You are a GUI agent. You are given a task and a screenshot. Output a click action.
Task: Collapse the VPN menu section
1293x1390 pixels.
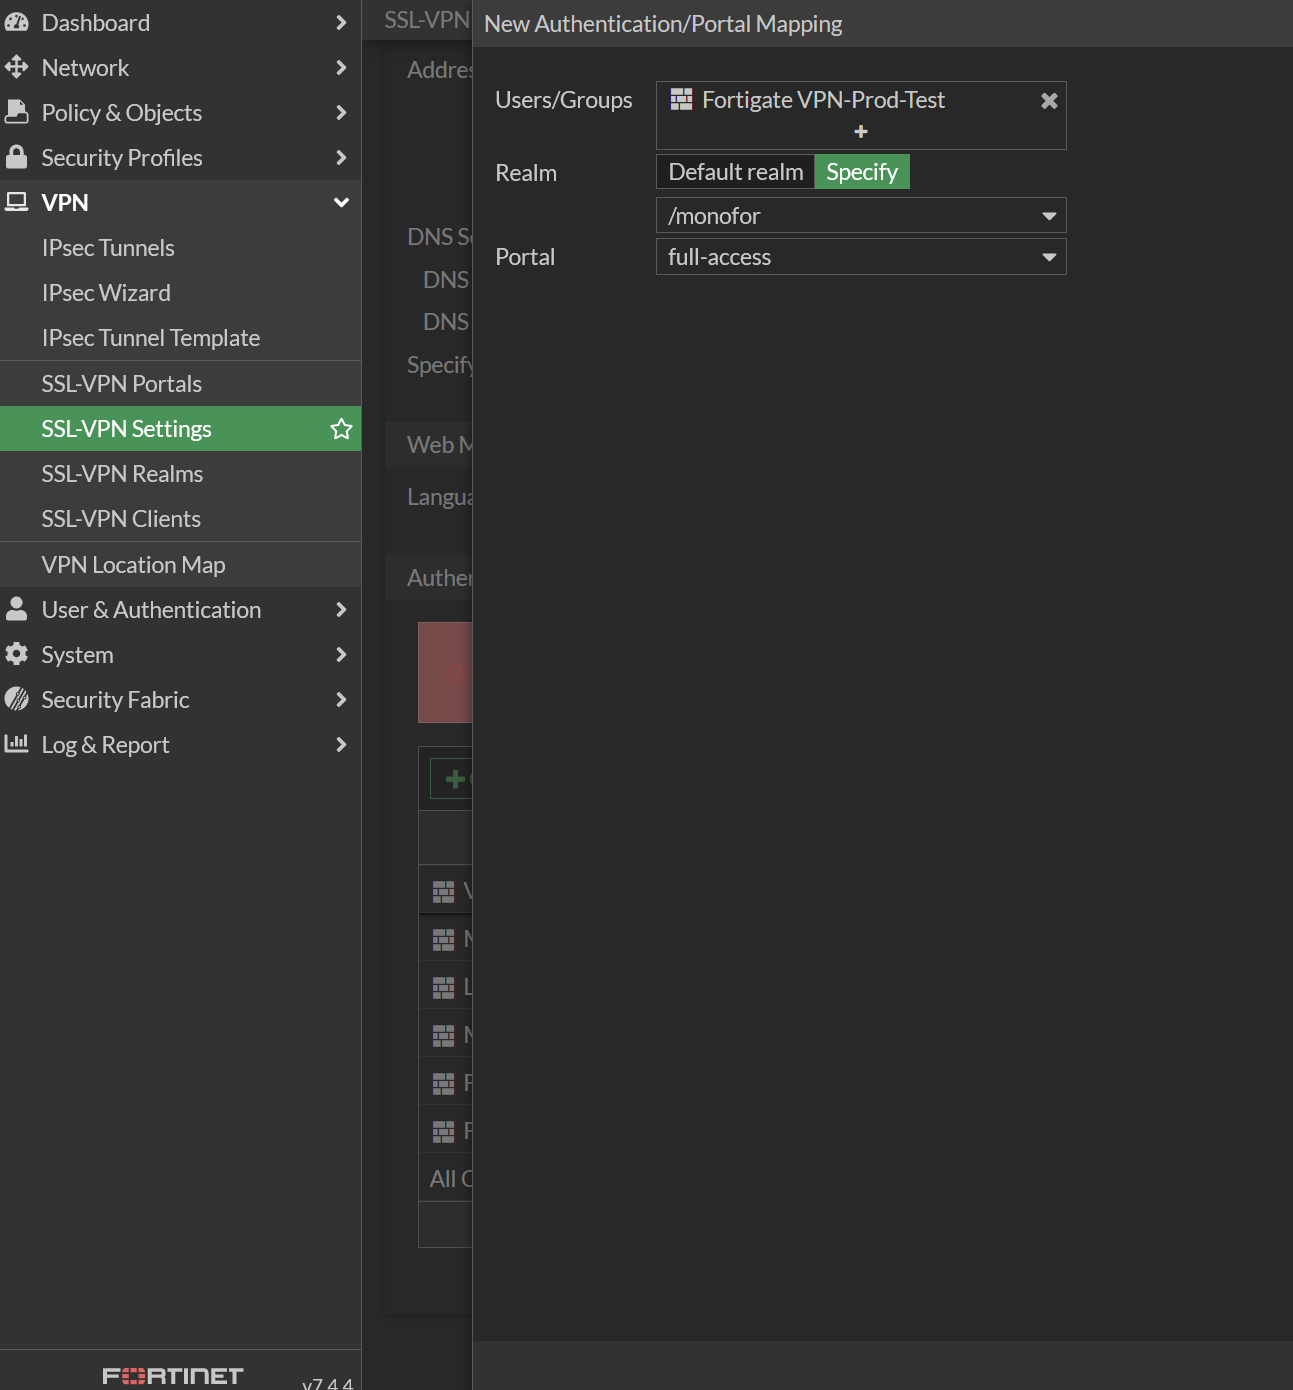341,203
